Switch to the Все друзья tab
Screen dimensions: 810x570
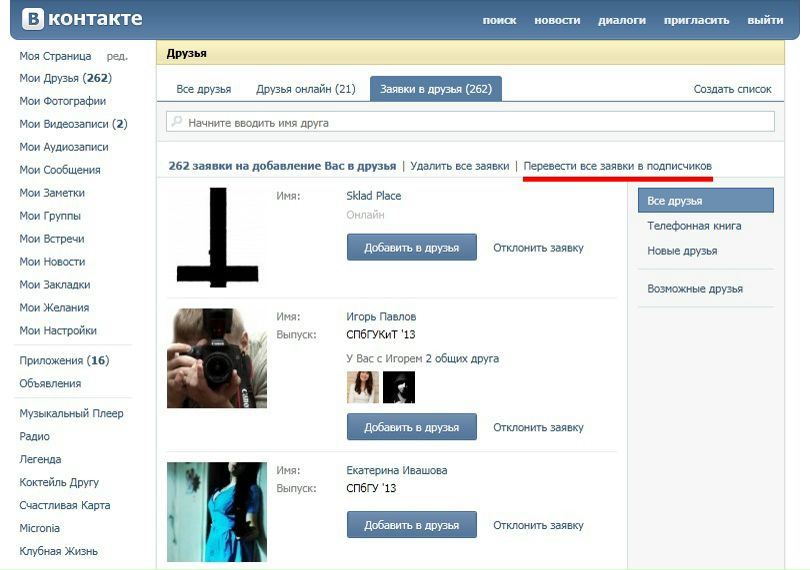[x=203, y=89]
